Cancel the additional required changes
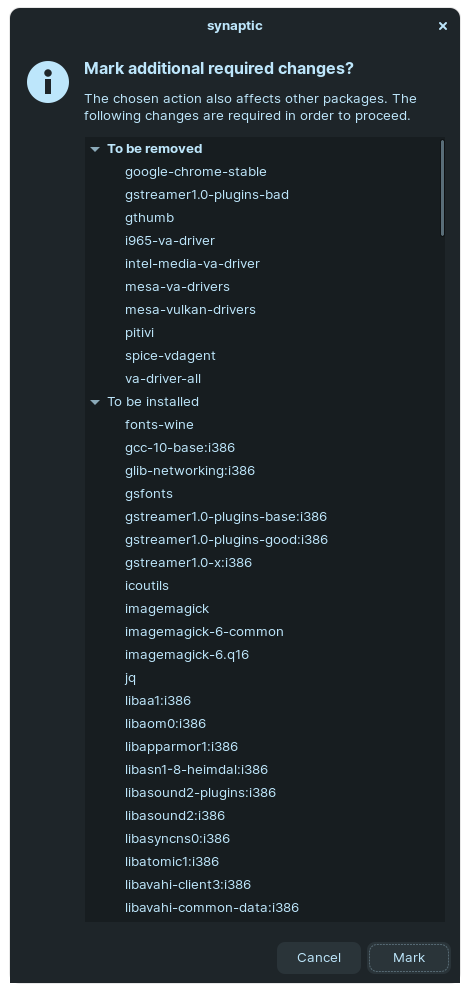Image resolution: width=470 pixels, height=993 pixels. pos(319,958)
